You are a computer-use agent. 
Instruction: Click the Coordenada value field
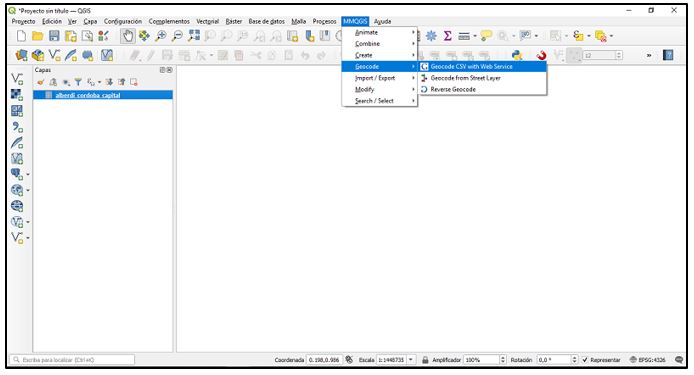coord(324,360)
